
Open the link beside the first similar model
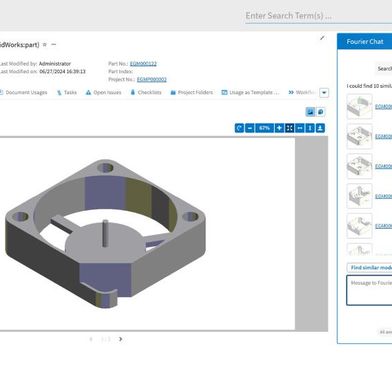[383, 107]
